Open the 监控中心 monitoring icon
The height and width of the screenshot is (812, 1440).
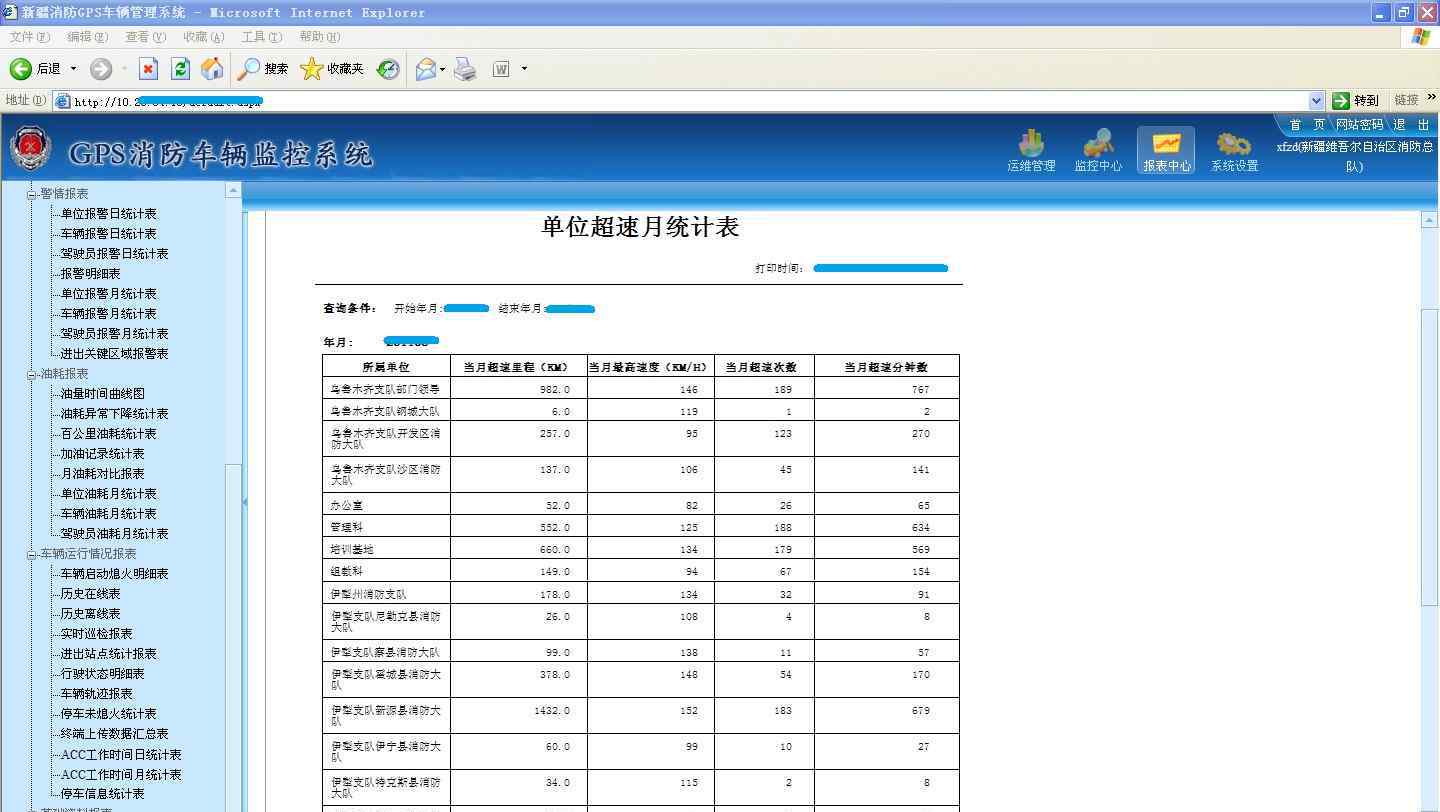pos(1097,150)
